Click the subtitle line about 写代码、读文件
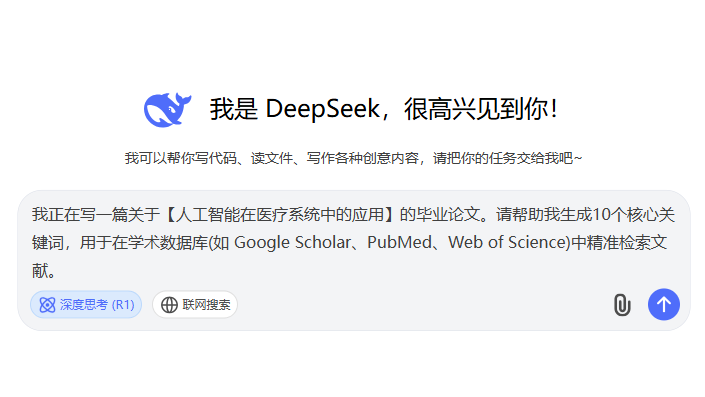The height and width of the screenshot is (397, 705). tap(353, 158)
